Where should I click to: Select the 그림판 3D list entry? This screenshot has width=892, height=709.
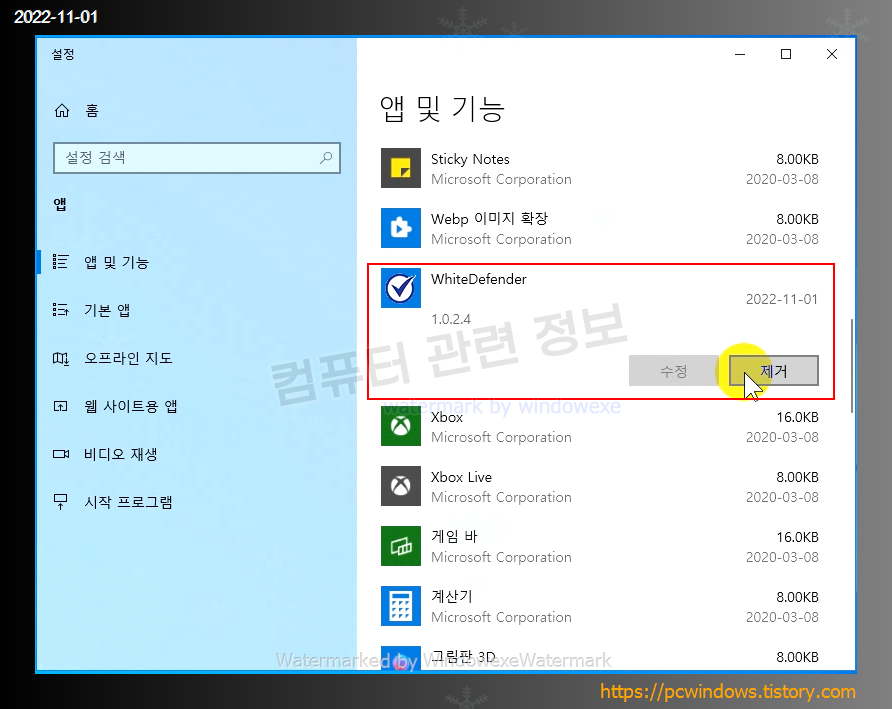[x=600, y=657]
